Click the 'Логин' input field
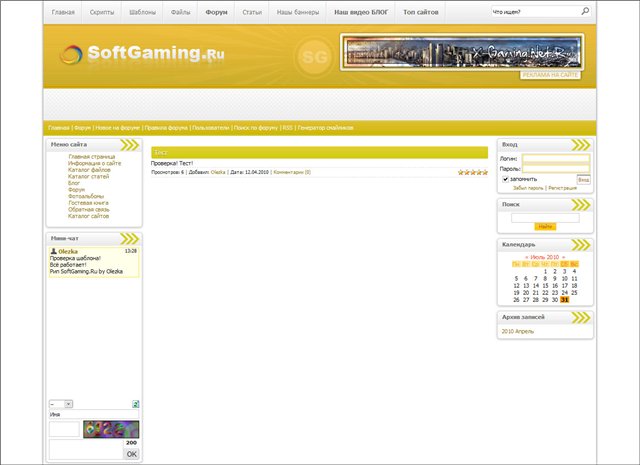640x465 pixels. pyautogui.click(x=556, y=158)
